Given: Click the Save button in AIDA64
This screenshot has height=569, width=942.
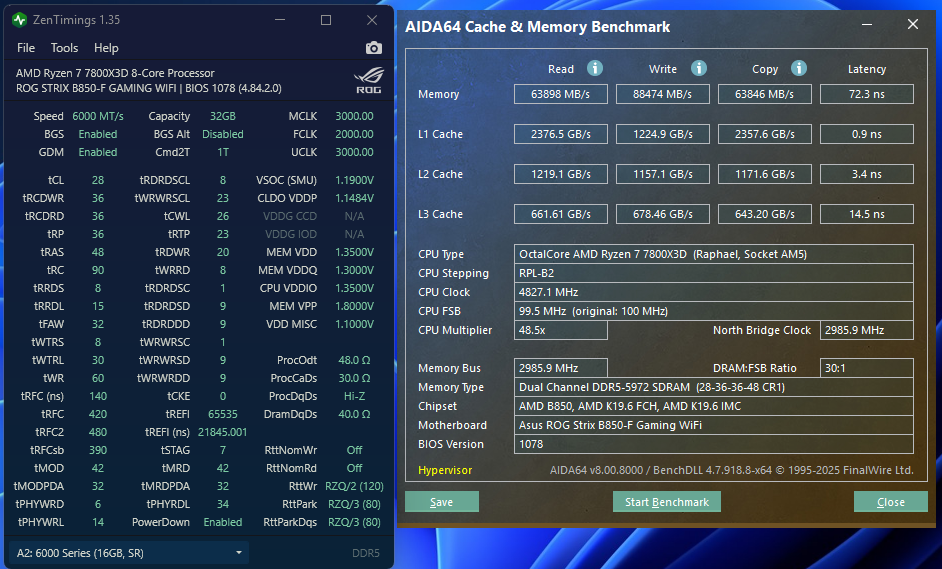Looking at the screenshot, I should (x=442, y=502).
